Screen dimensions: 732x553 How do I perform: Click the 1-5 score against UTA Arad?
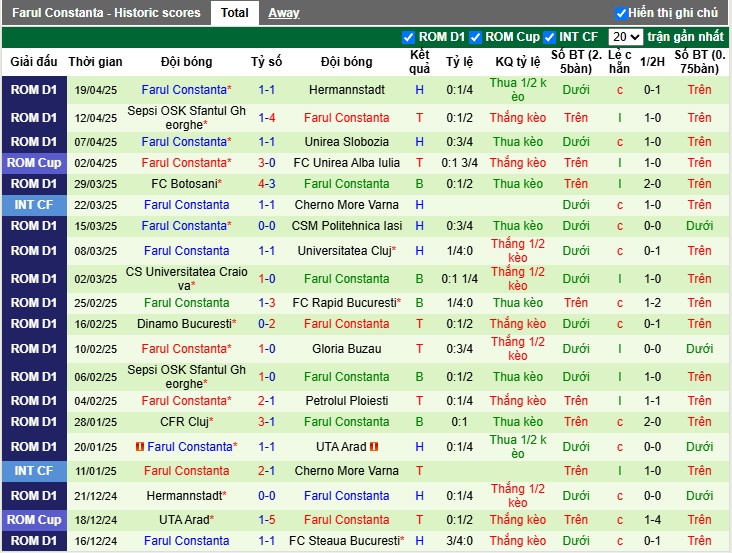pyautogui.click(x=267, y=519)
